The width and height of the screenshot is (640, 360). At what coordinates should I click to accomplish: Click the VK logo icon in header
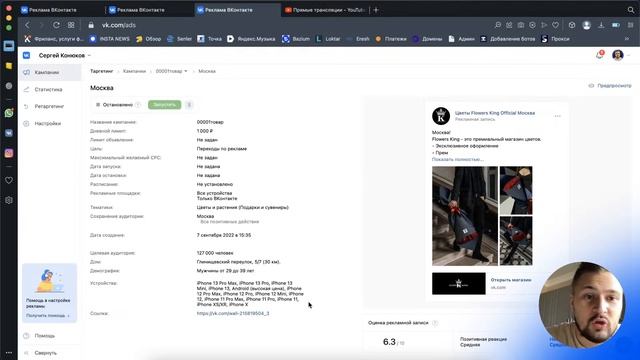coord(27,56)
